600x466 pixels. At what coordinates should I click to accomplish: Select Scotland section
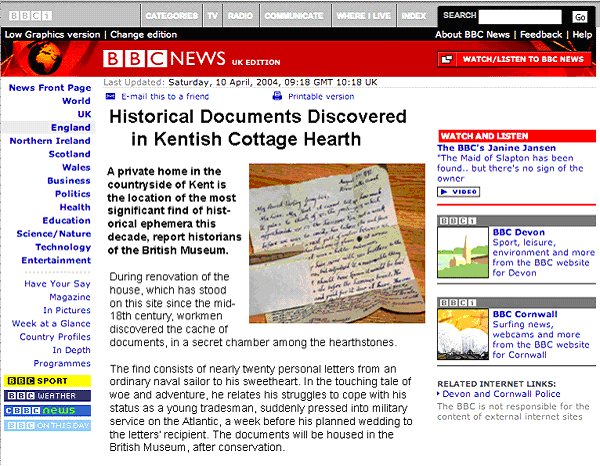(x=69, y=154)
